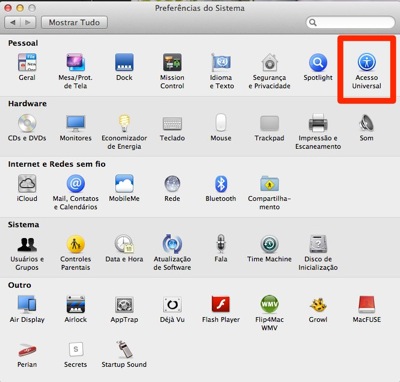Screen dimensions: 400x382
Task: Go forward with the right arrow button
Action: tap(29, 22)
